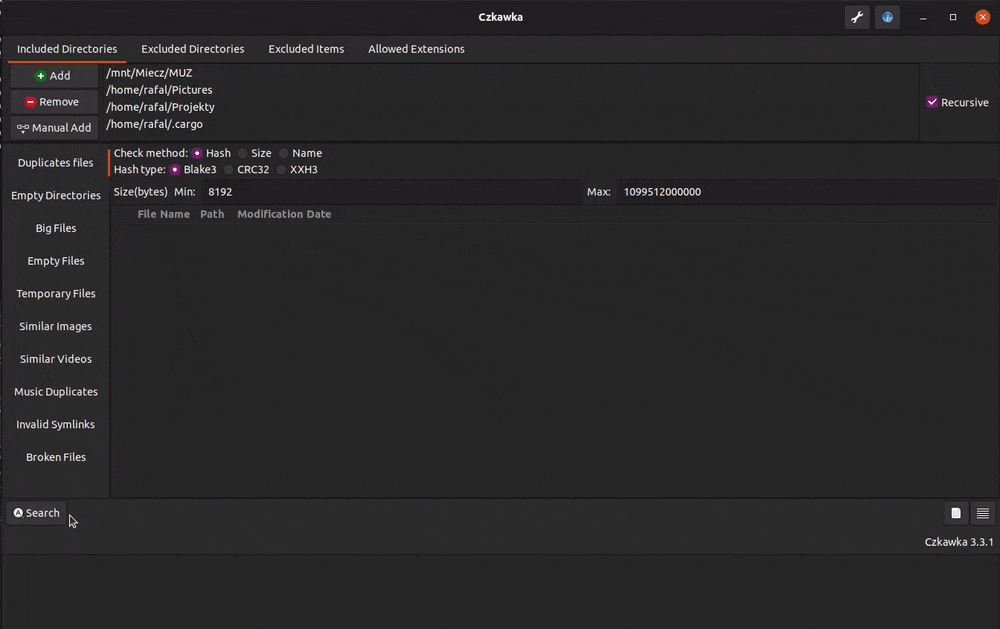Select the /home/rafal/Pictures directory entry
This screenshot has height=629, width=1000.
(x=159, y=90)
